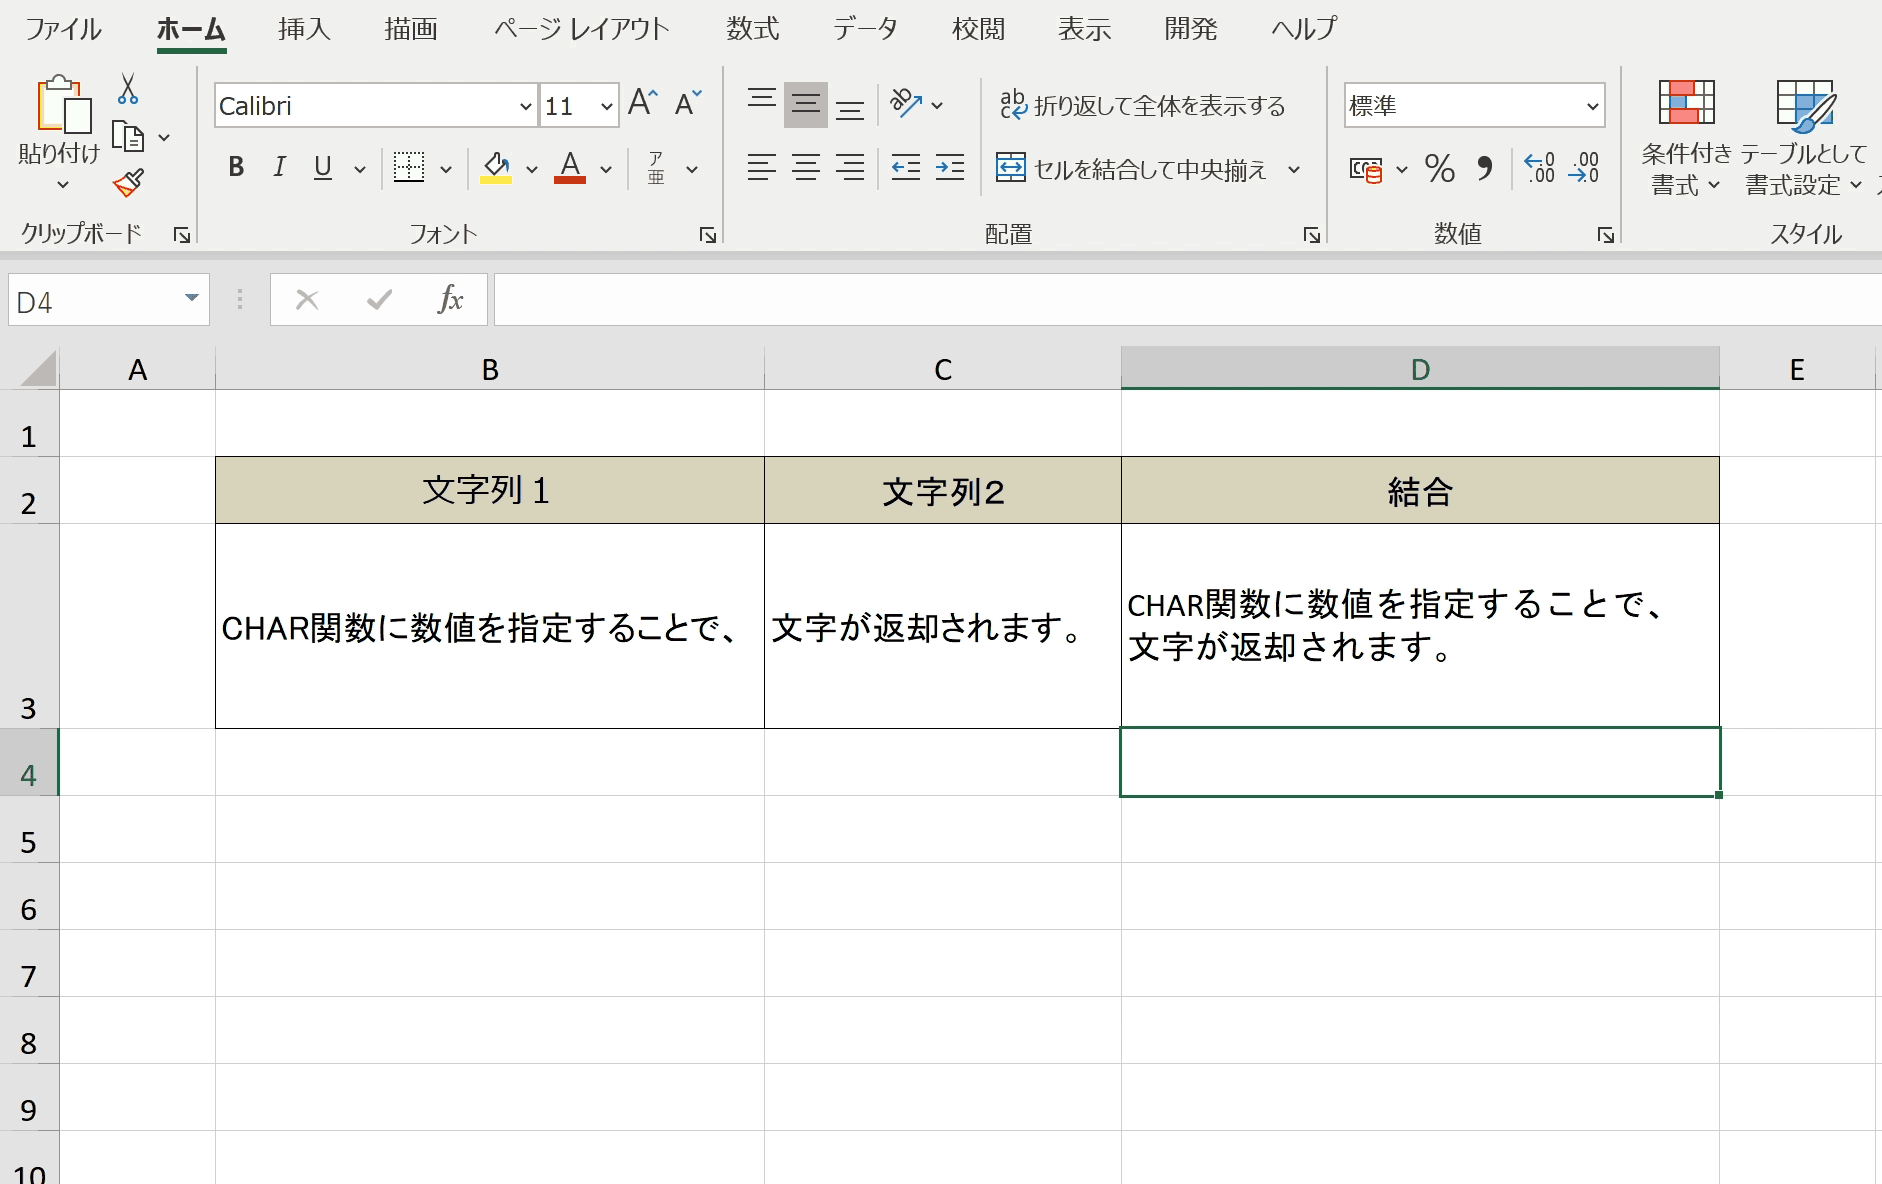This screenshot has height=1184, width=1882.
Task: Center text horizontally
Action: coord(806,167)
